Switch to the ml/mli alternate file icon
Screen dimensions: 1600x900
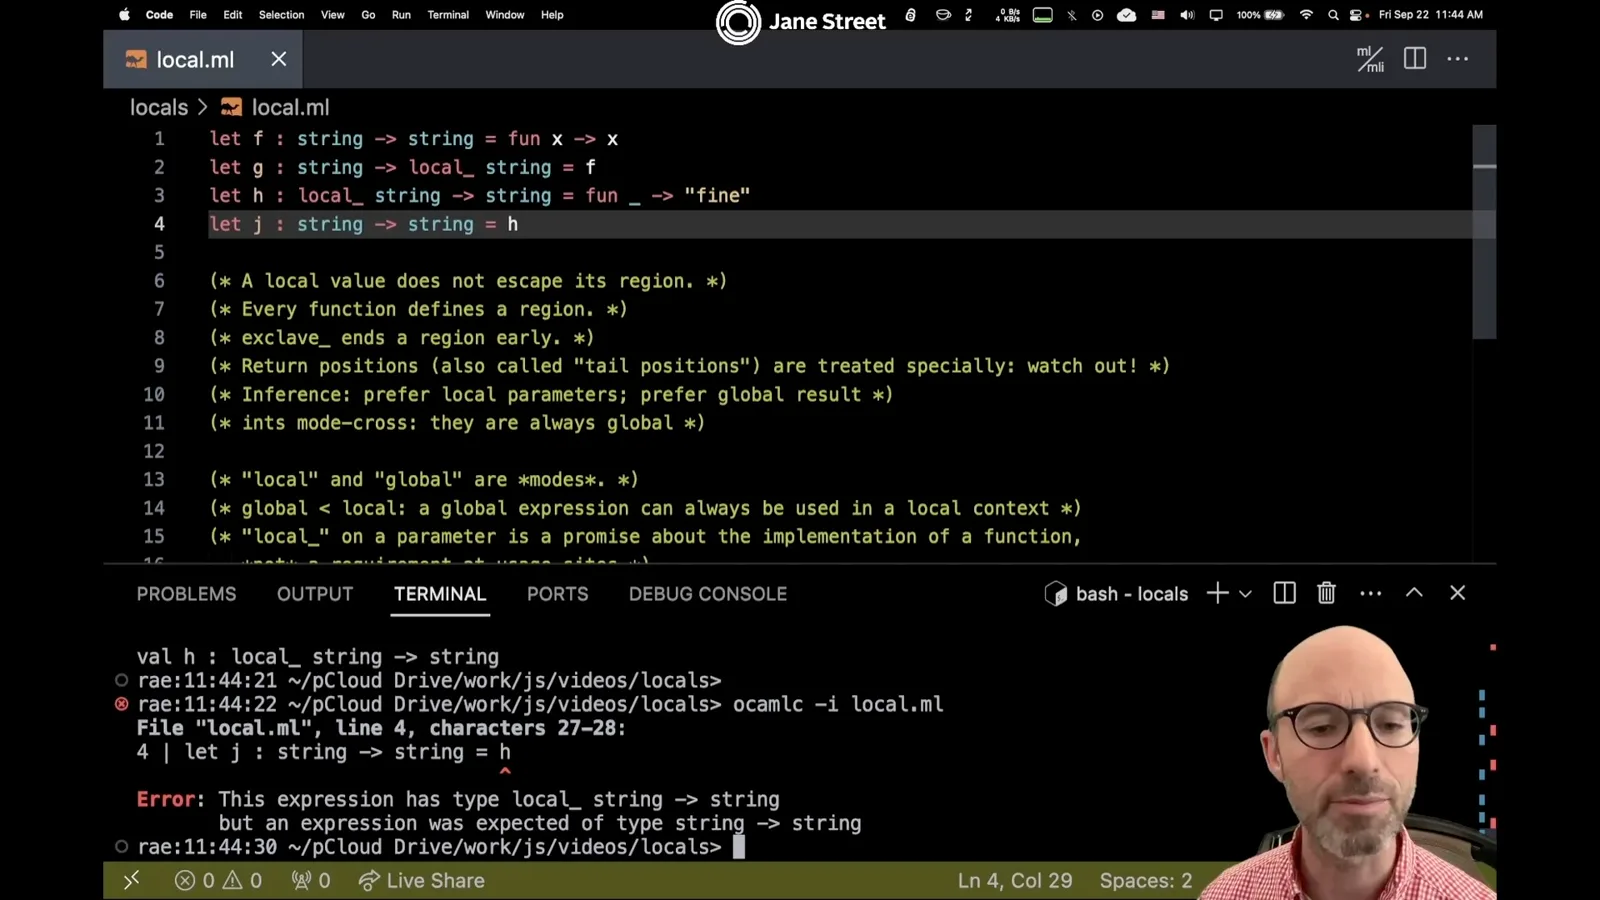pyautogui.click(x=1370, y=59)
